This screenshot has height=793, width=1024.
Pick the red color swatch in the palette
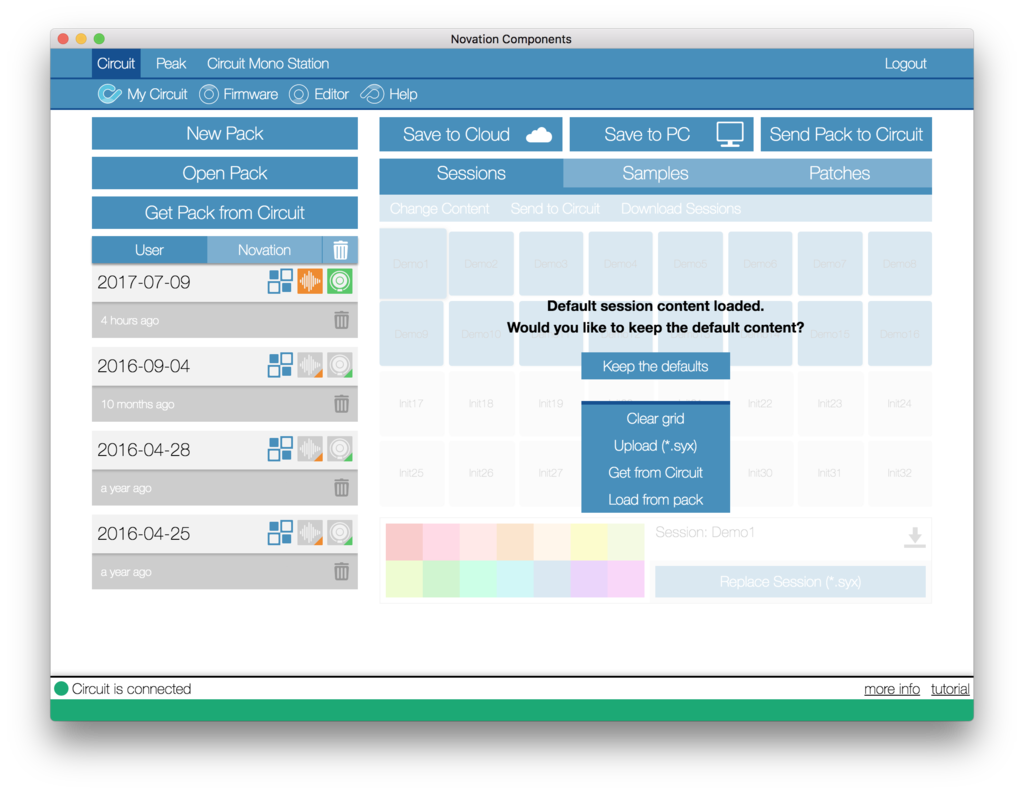point(404,542)
